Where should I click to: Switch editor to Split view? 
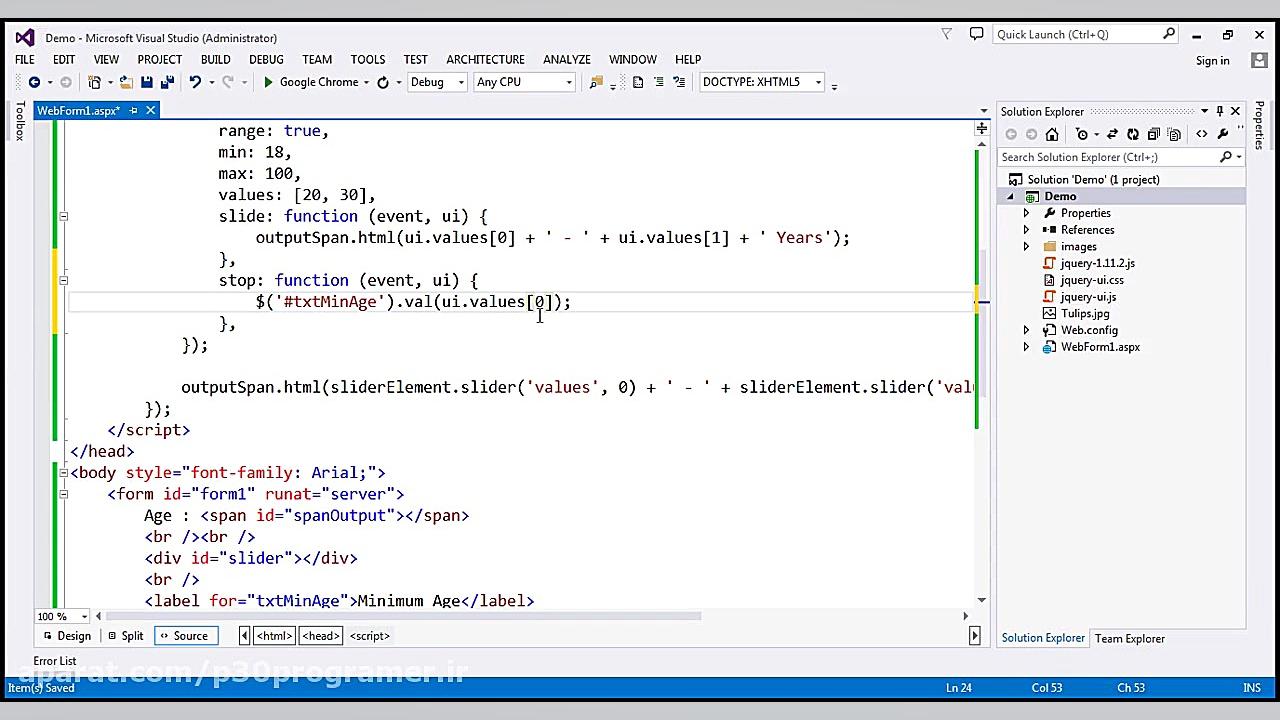click(x=125, y=636)
